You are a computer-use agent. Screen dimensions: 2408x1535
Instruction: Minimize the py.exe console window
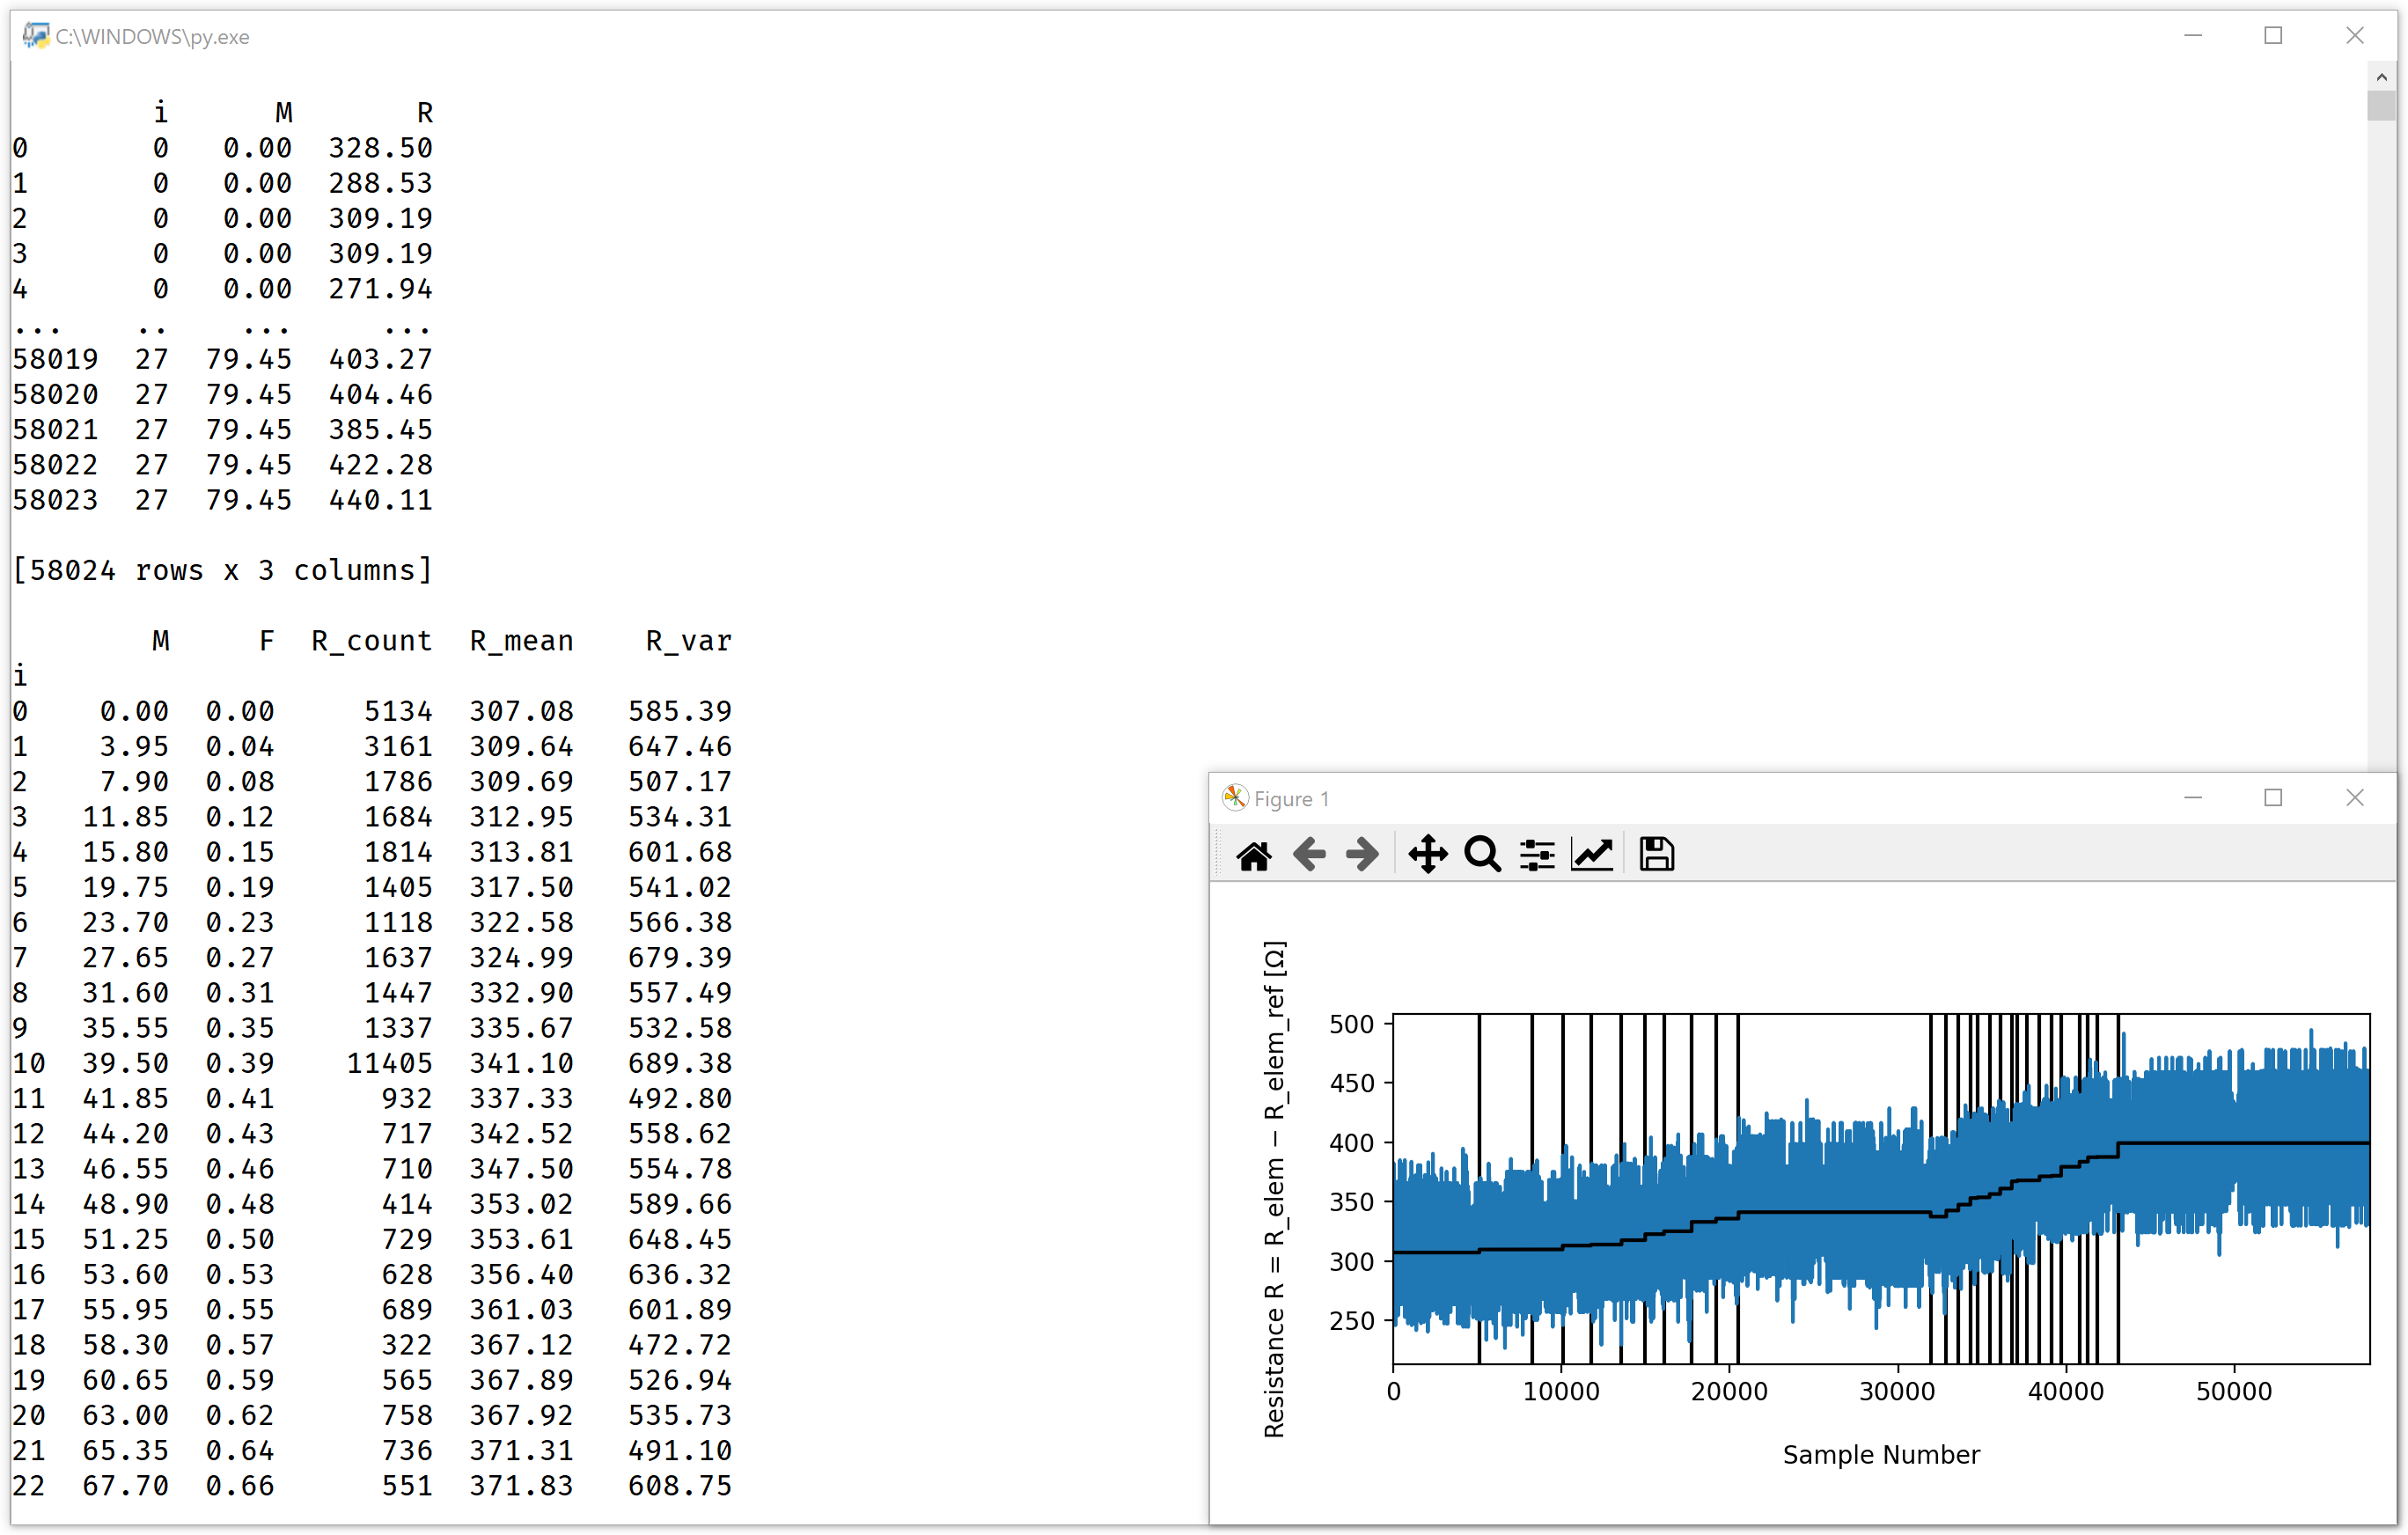[2192, 36]
